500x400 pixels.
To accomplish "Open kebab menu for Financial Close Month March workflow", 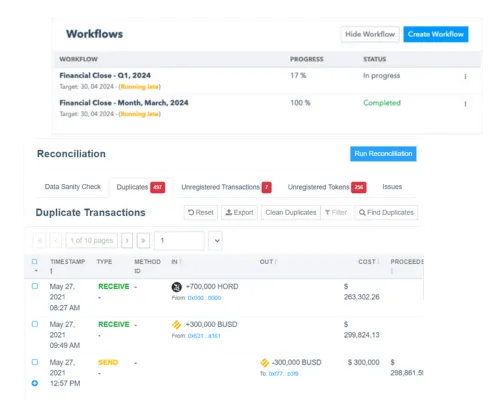I will pyautogui.click(x=465, y=104).
